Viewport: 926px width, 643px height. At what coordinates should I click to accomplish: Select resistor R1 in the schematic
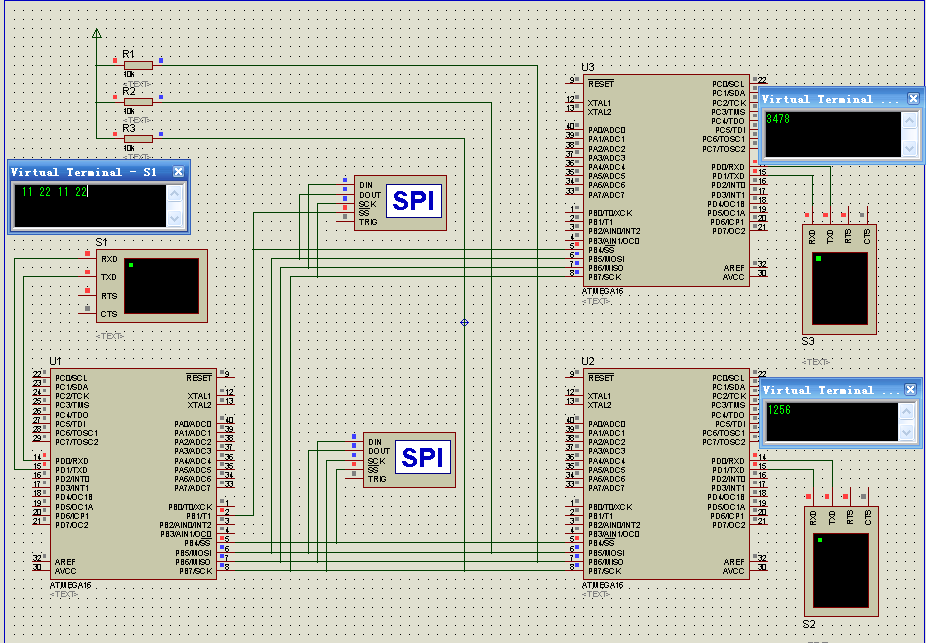pyautogui.click(x=137, y=65)
